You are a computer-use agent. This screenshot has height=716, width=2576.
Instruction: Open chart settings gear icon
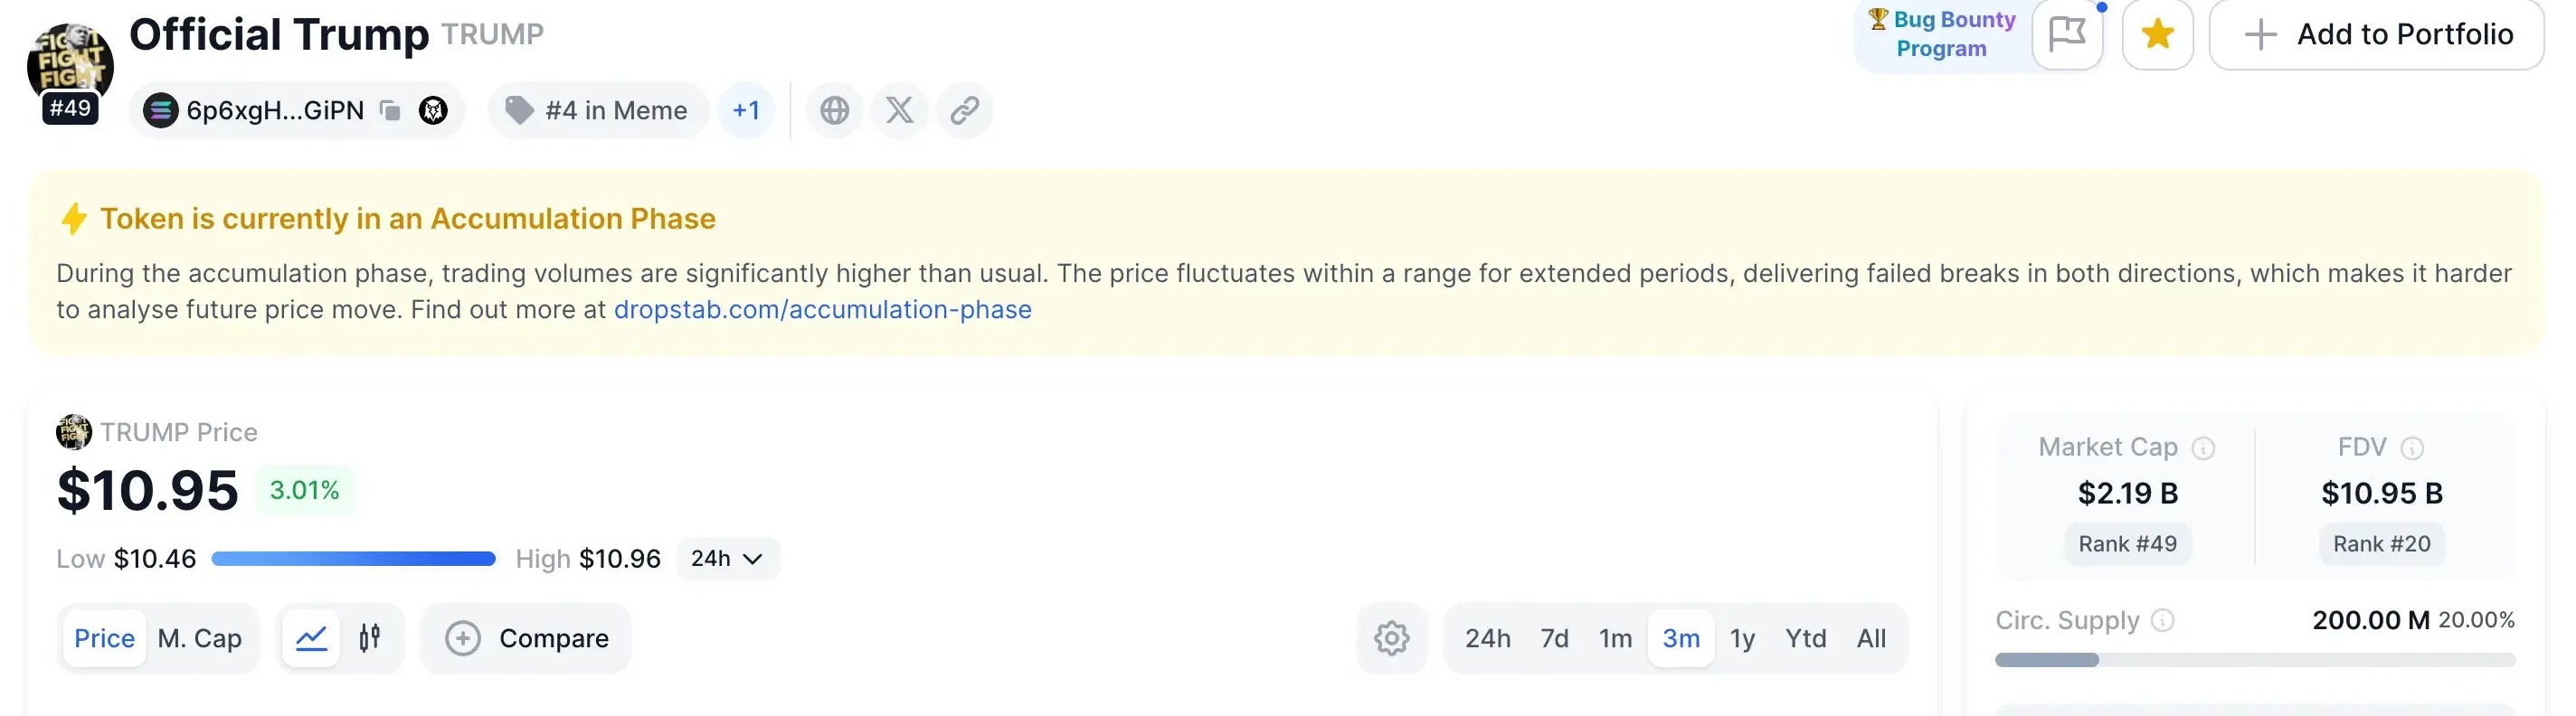click(1391, 638)
